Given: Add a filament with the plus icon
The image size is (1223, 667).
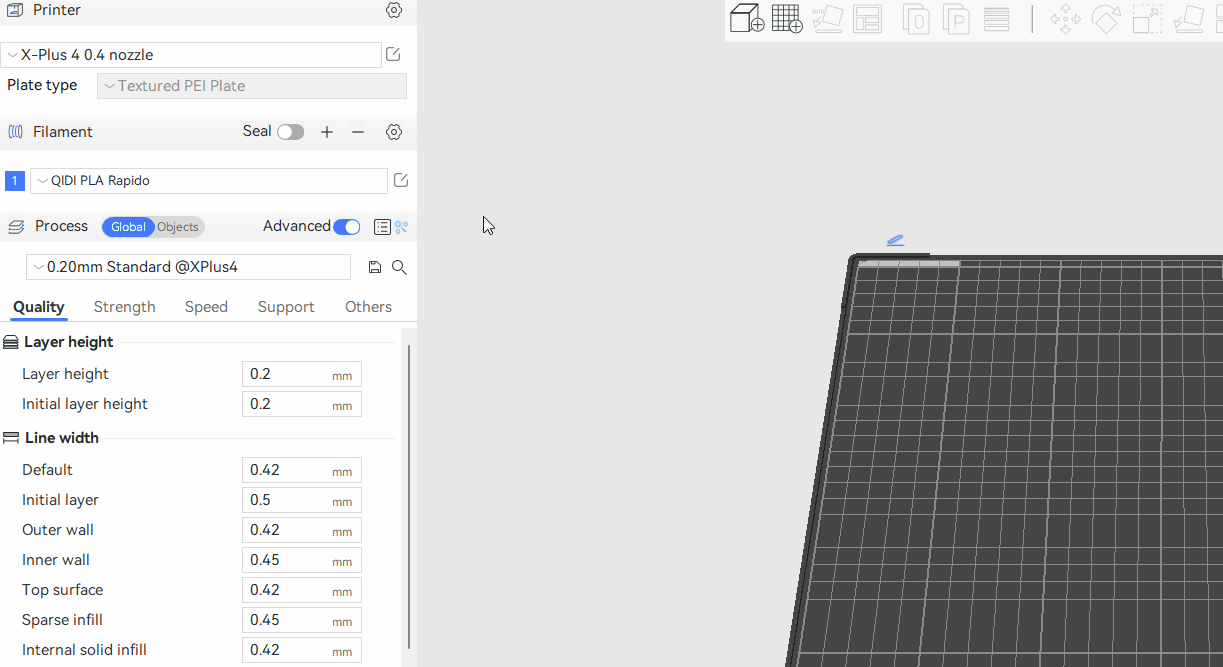Looking at the screenshot, I should (x=327, y=132).
